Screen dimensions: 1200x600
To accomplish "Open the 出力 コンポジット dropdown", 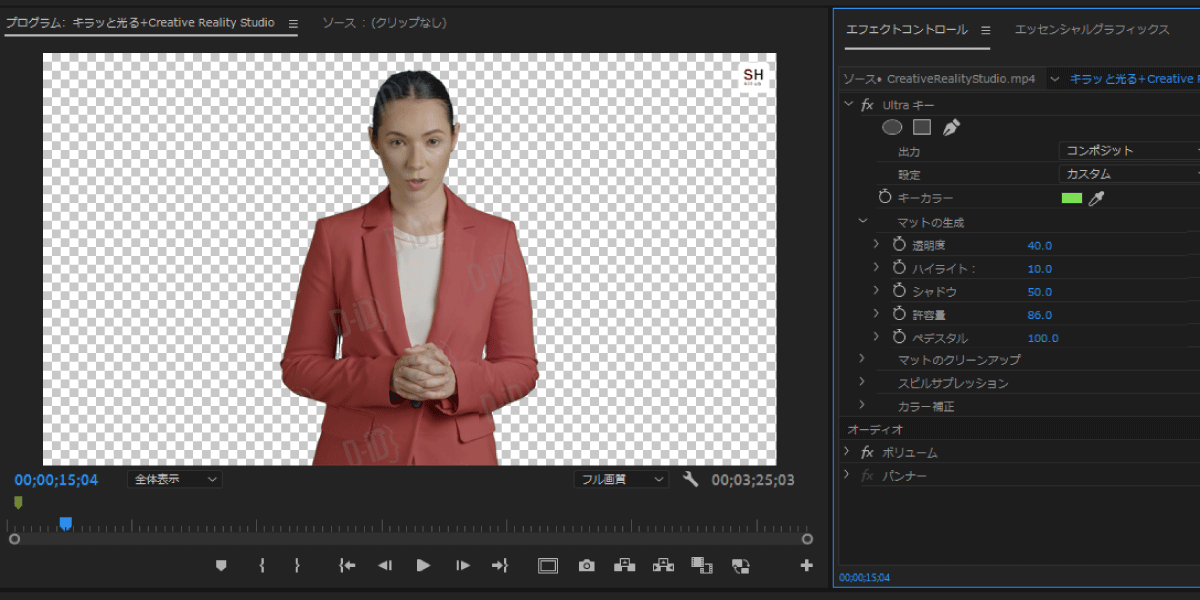I will point(1130,151).
